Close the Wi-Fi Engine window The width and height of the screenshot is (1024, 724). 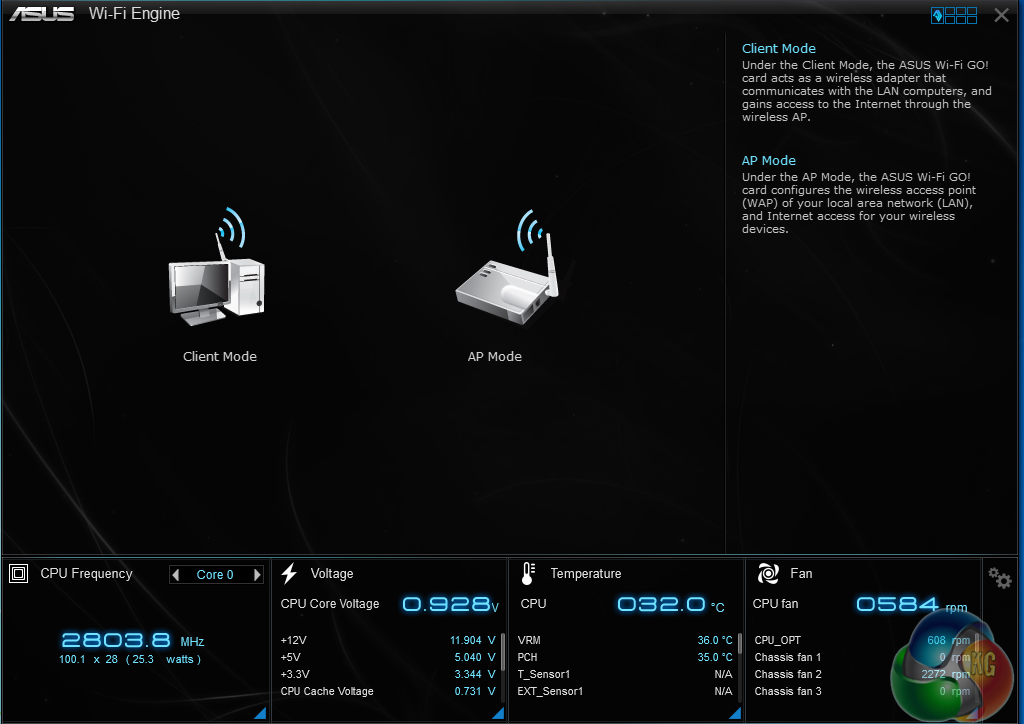tap(1001, 15)
